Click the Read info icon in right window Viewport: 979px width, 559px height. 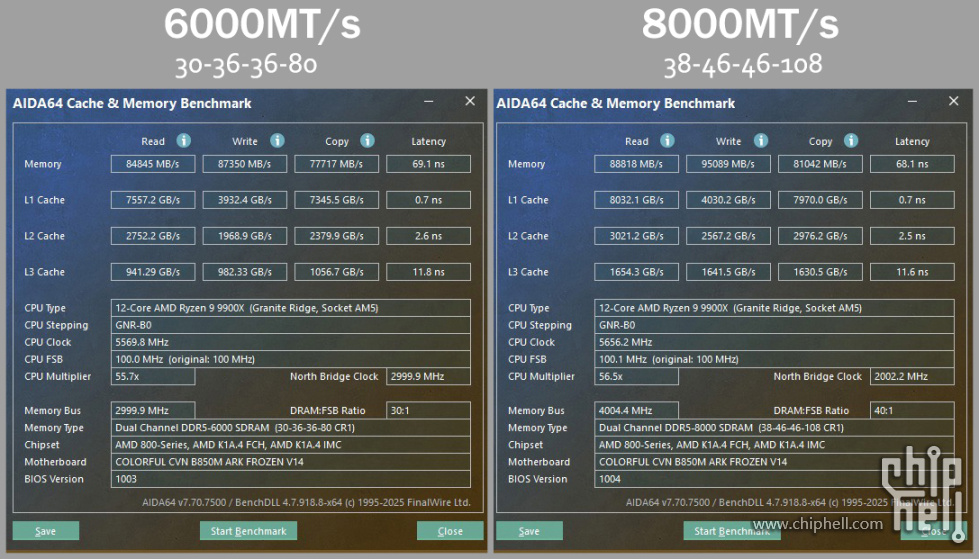tap(667, 141)
